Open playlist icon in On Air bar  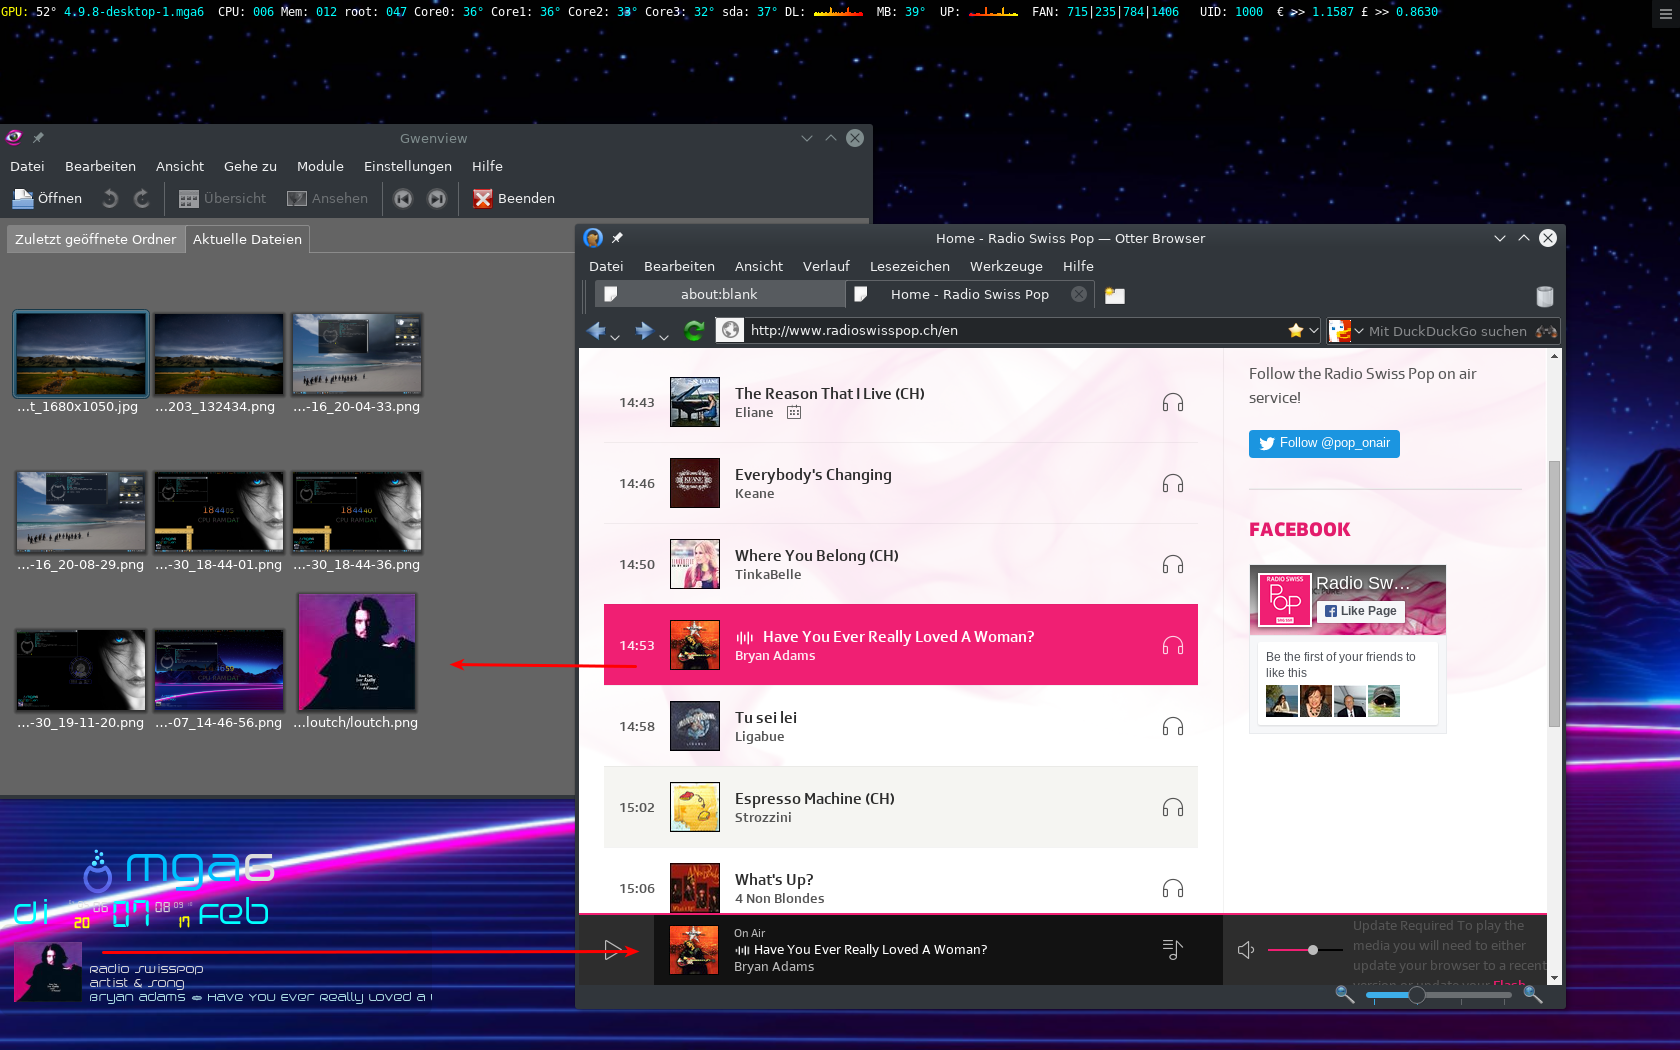click(x=1173, y=950)
